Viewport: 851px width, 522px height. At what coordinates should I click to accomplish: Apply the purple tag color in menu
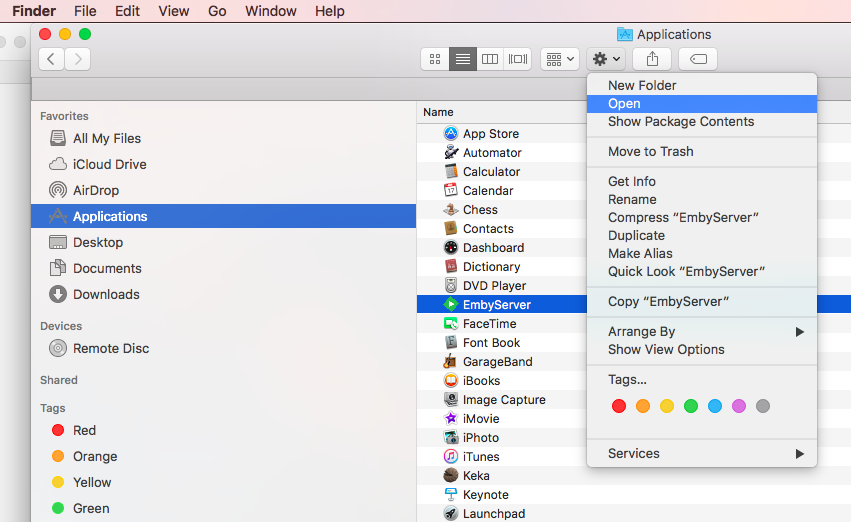(739, 406)
